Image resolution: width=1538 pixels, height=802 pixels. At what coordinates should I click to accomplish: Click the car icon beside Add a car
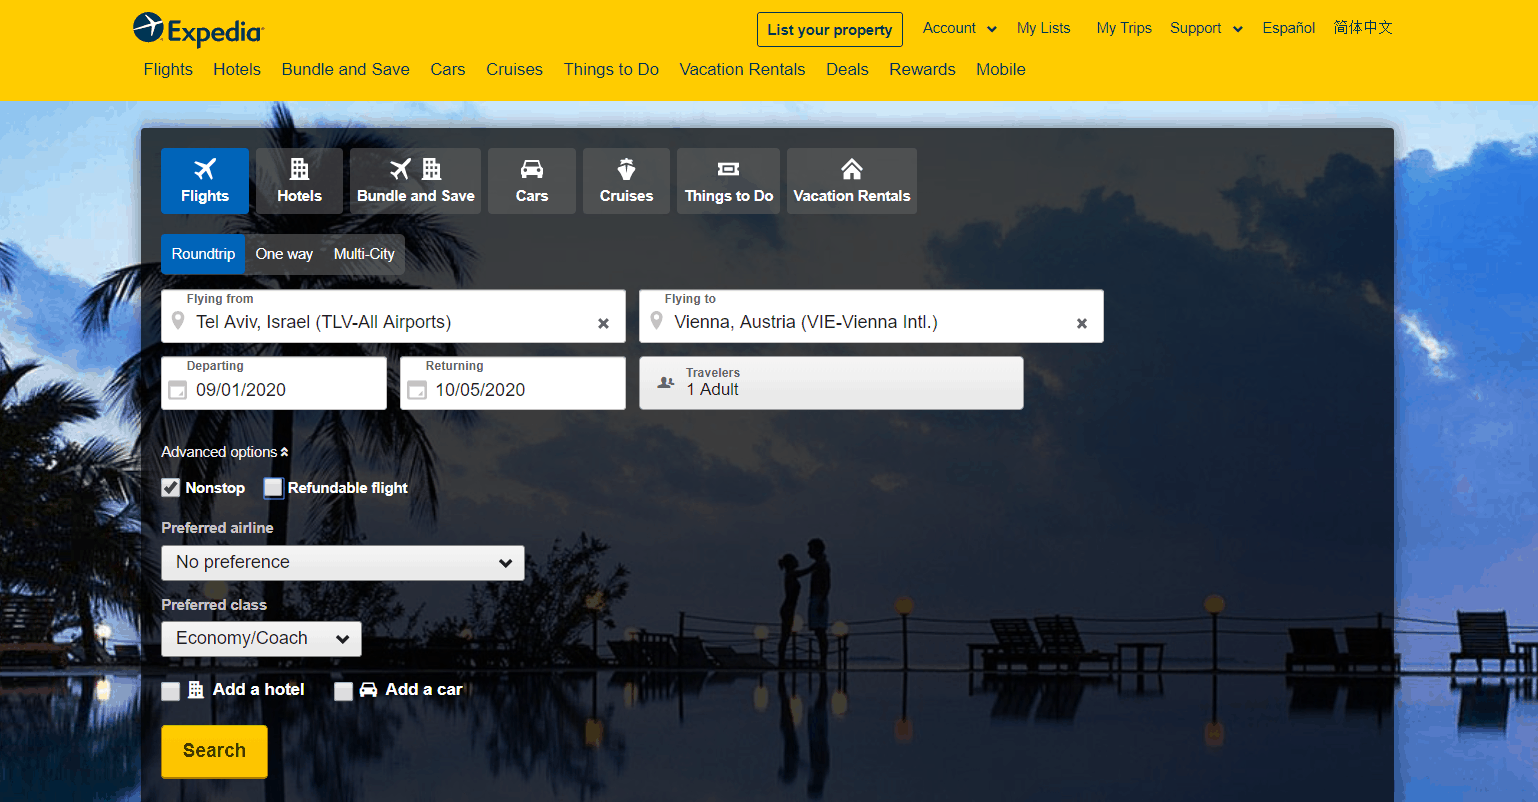(x=368, y=689)
